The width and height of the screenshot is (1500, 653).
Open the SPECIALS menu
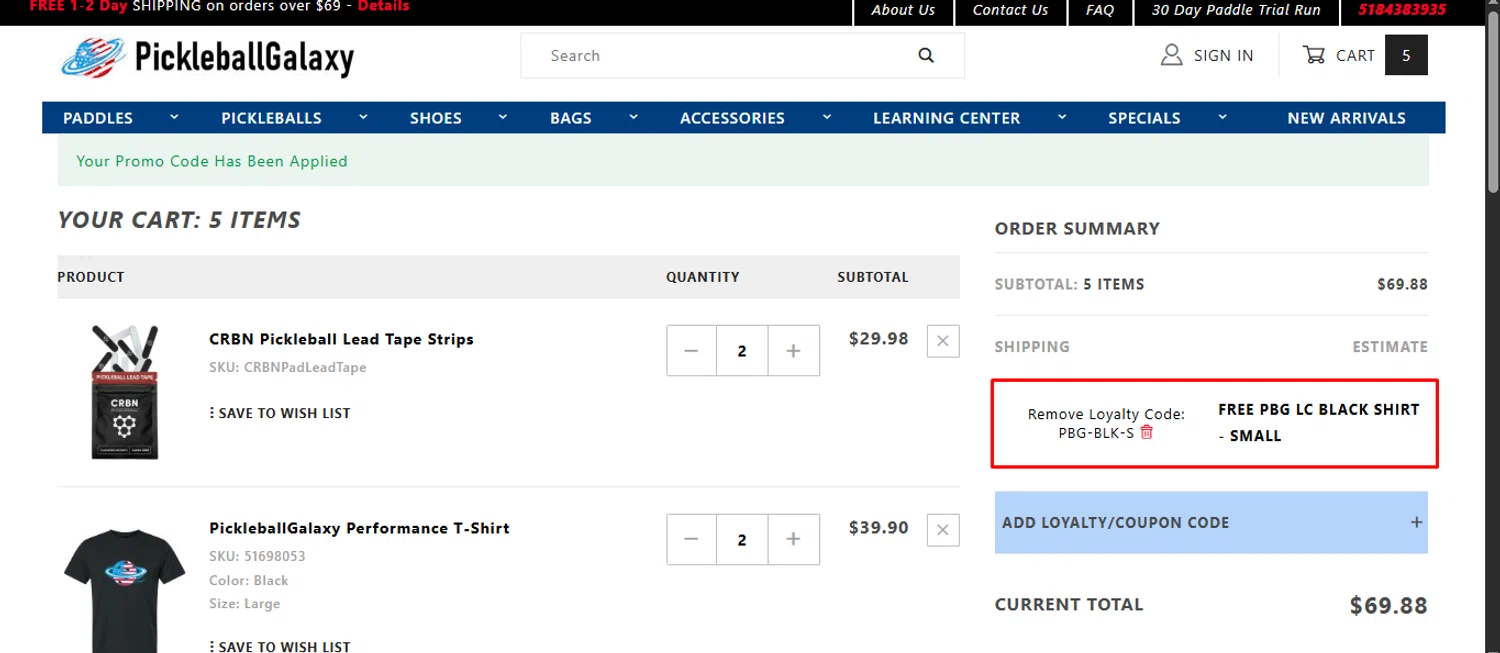click(1144, 118)
